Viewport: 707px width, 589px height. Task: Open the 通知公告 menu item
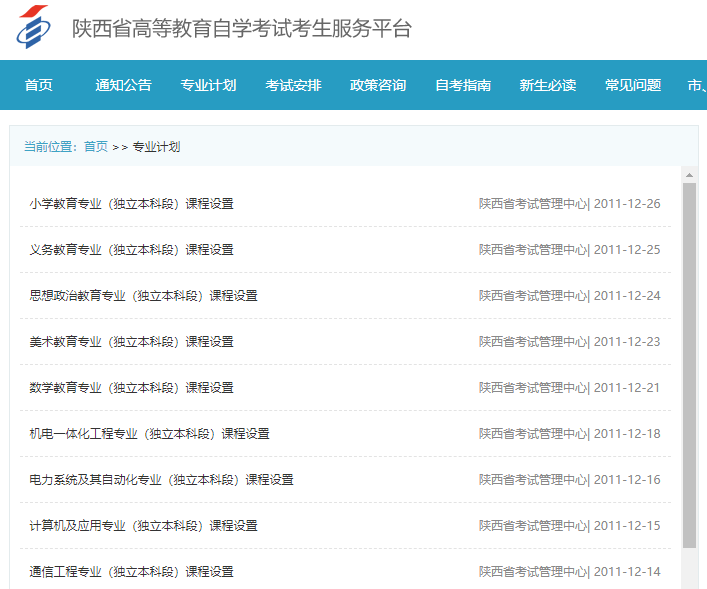[x=123, y=85]
